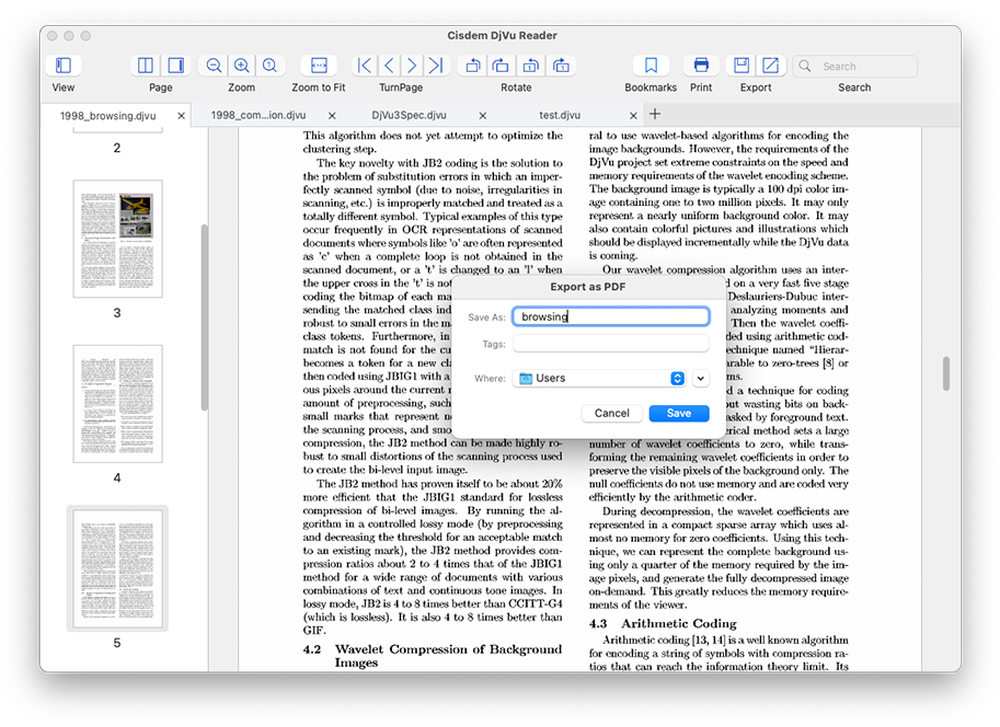The height and width of the screenshot is (727, 1000).
Task: Switch to the 1998_com...ion.djvu tab
Action: point(258,115)
